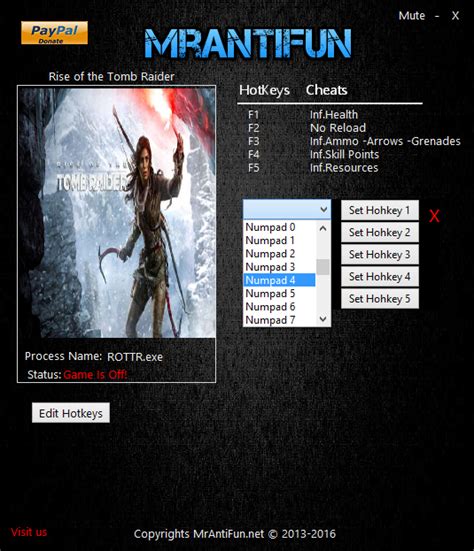Image resolution: width=474 pixels, height=551 pixels.
Task: Click Set Hohkey 4 button
Action: 379,277
